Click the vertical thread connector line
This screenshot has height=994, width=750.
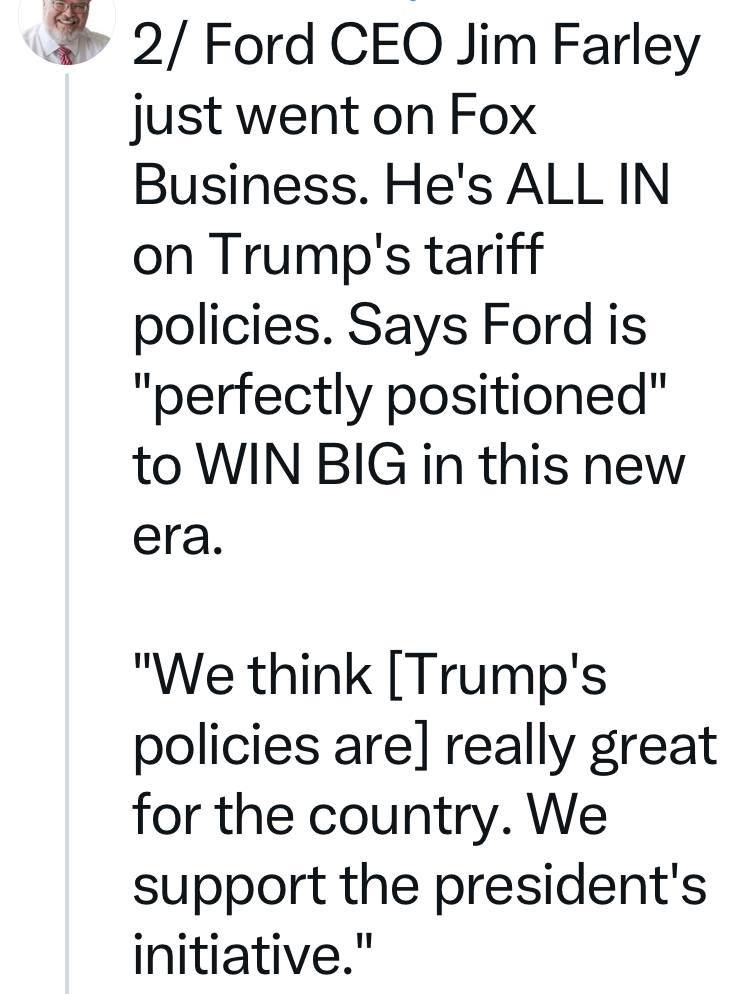(x=67, y=533)
